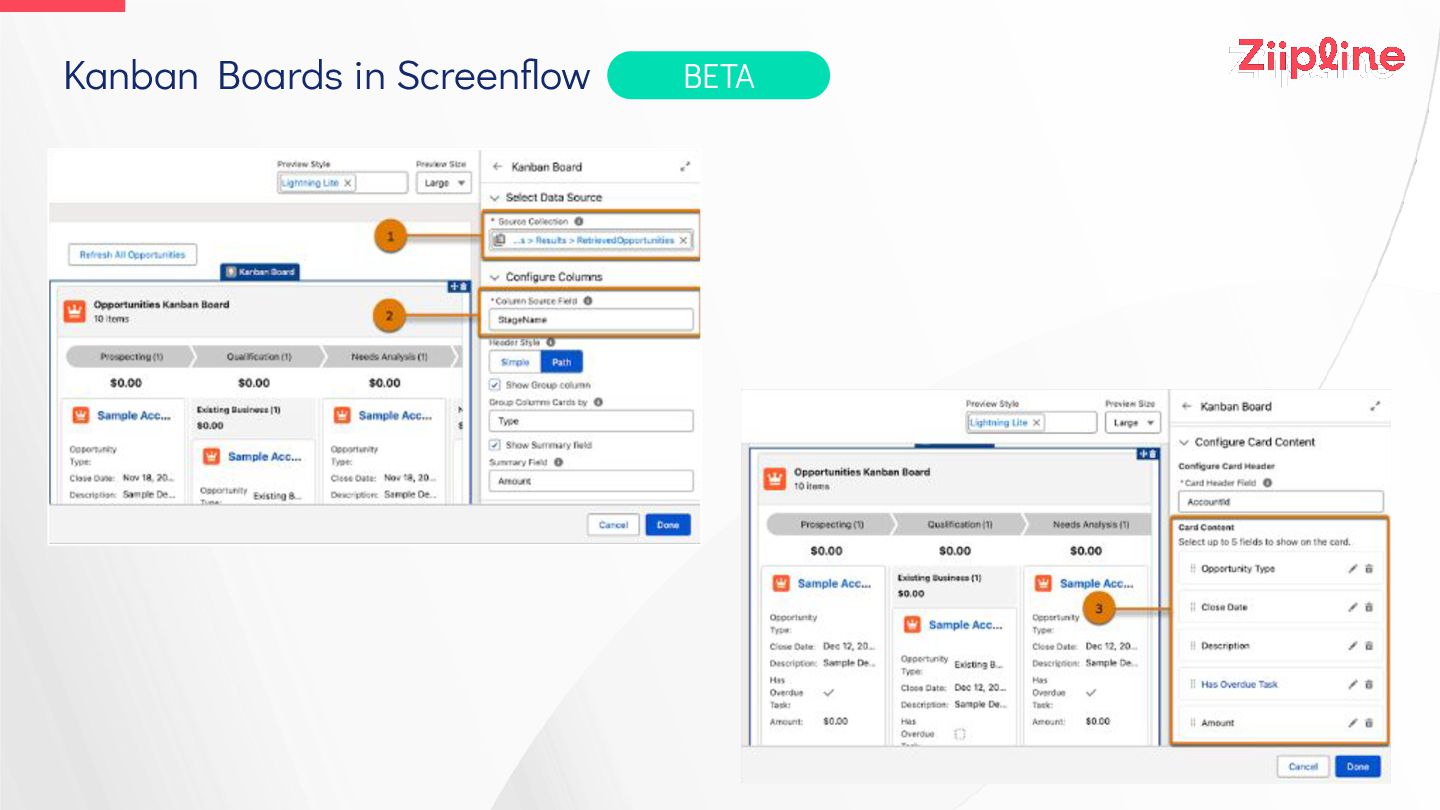Collapse the Configure Columns section
The height and width of the screenshot is (810, 1440).
[495, 277]
